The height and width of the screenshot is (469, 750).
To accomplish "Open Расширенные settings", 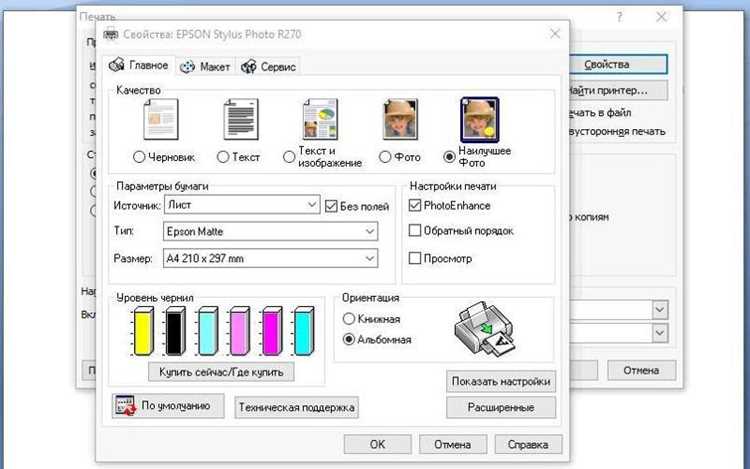I will click(501, 407).
